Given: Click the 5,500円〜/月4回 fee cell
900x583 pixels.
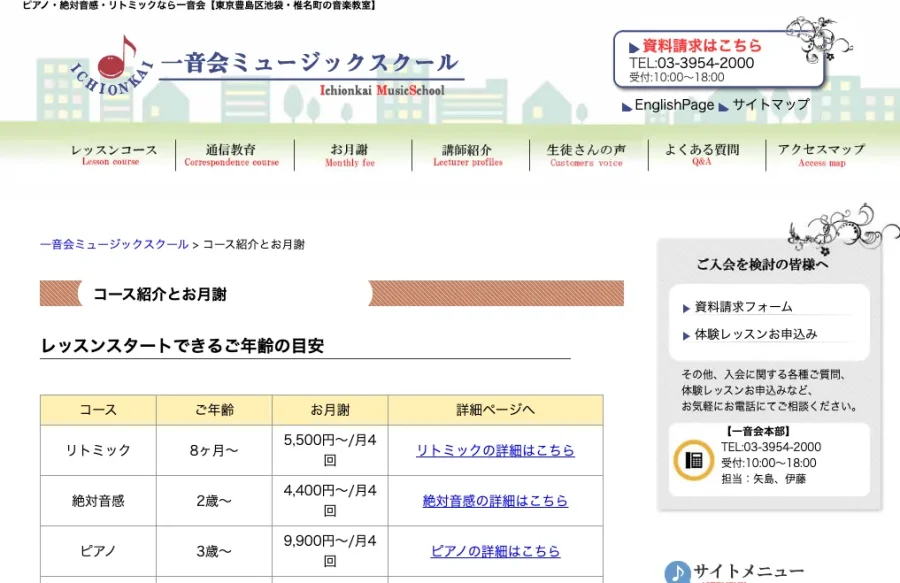Looking at the screenshot, I should (330, 450).
